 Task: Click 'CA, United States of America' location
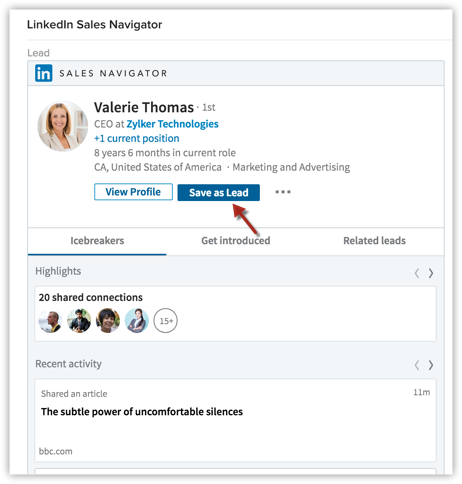coord(158,167)
